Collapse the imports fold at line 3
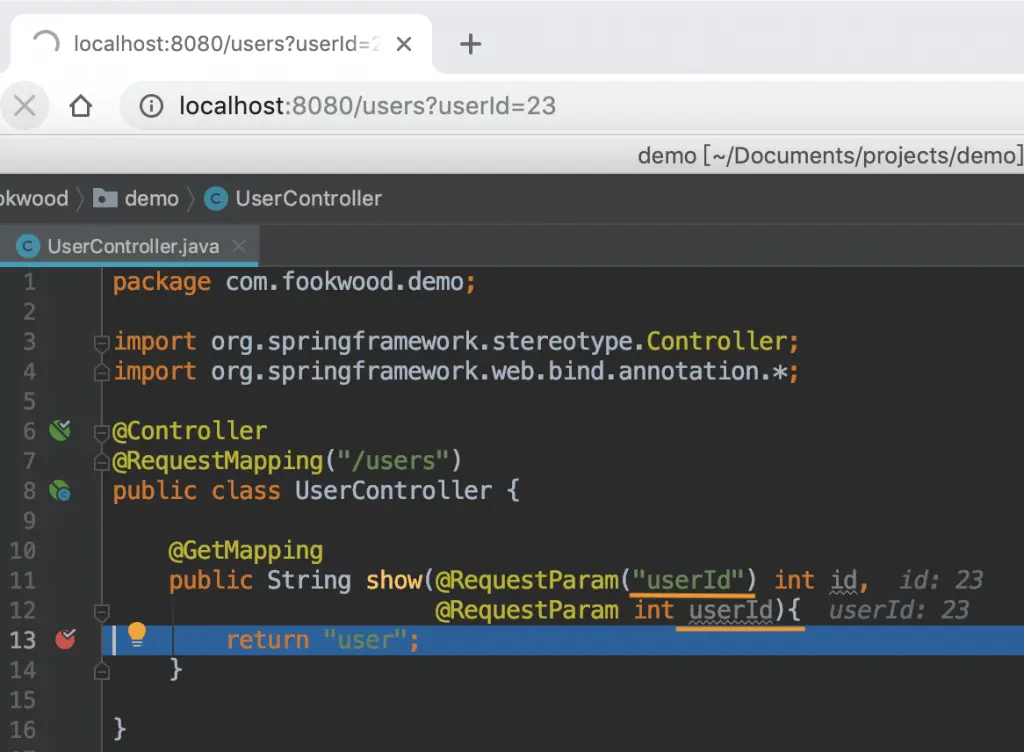This screenshot has height=752, width=1024. point(101,341)
